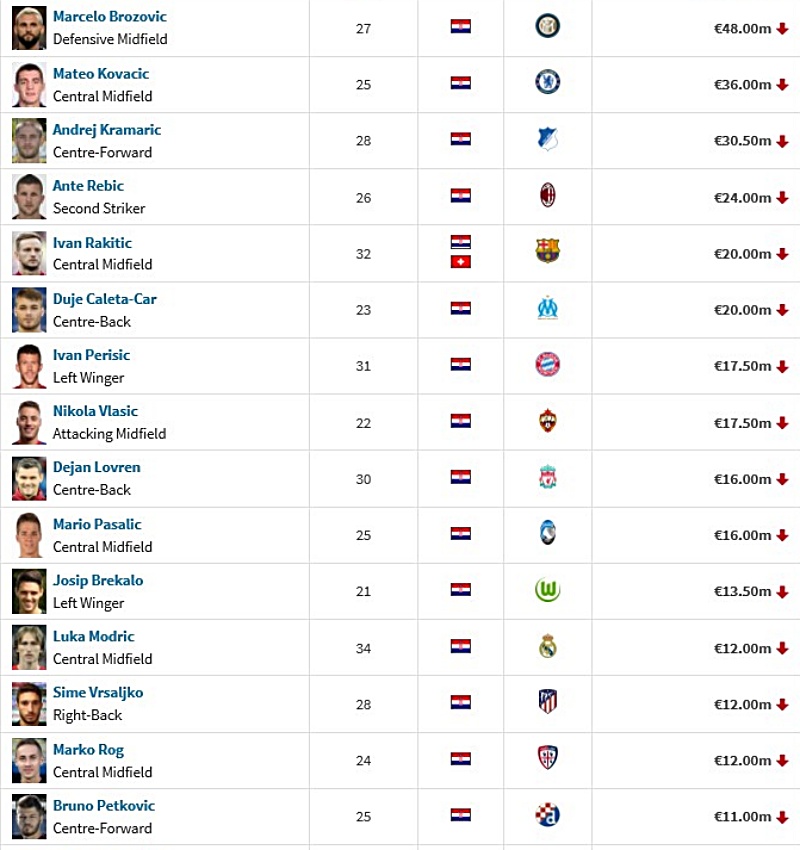Open the Real Madrid crest icon

tap(547, 646)
